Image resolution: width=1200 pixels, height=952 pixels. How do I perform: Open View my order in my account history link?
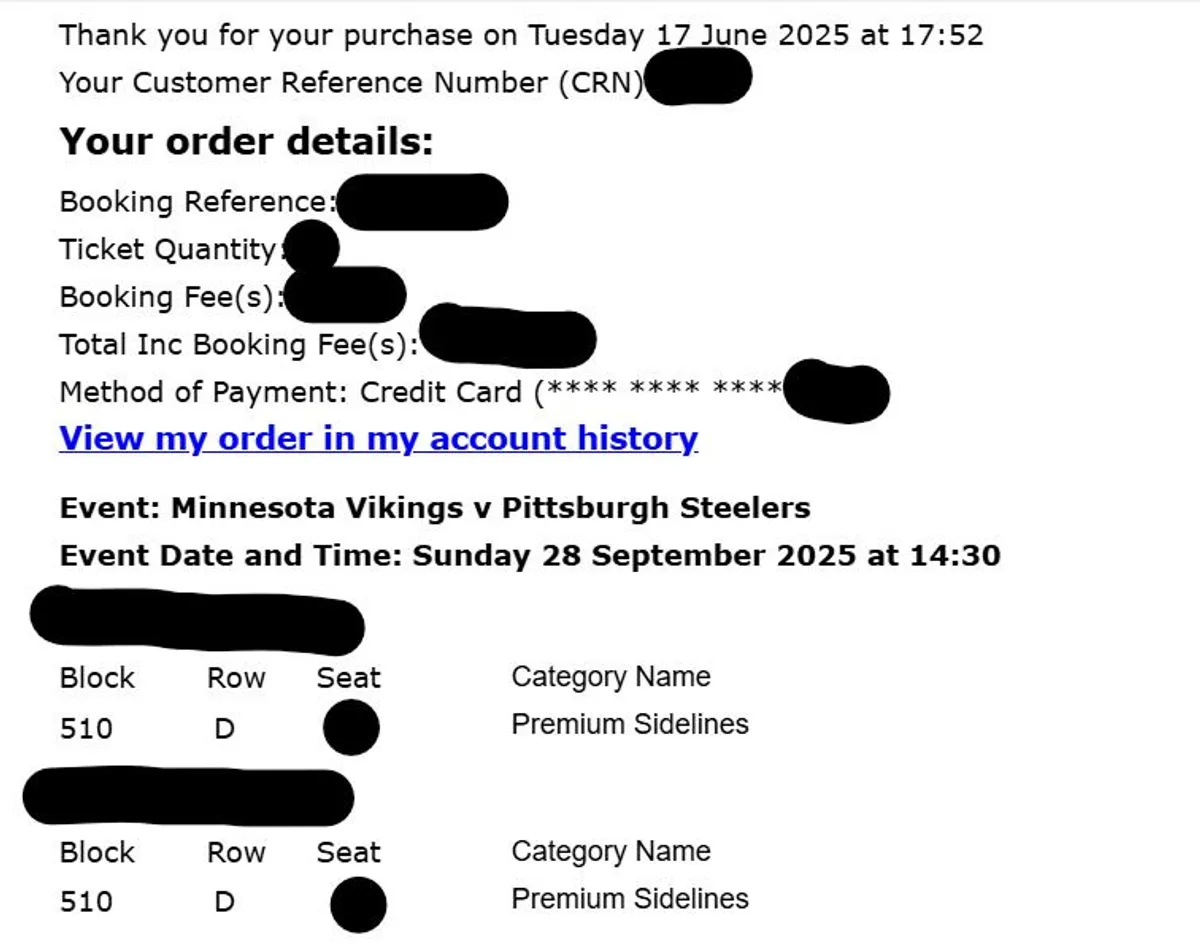(x=378, y=439)
